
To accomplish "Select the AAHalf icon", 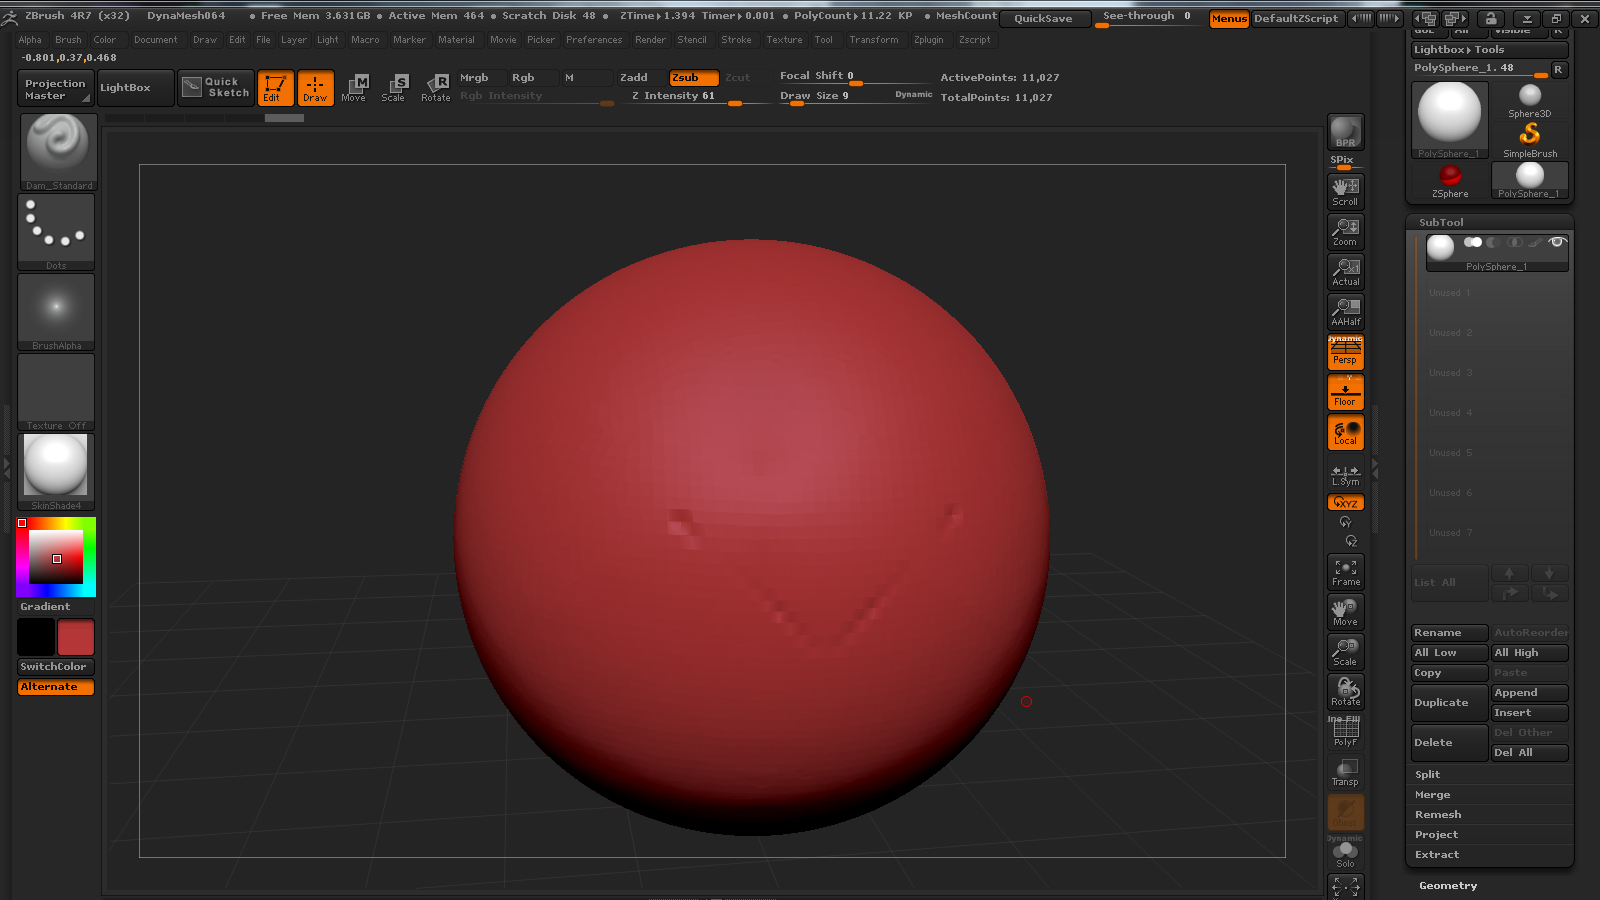I will pyautogui.click(x=1345, y=312).
